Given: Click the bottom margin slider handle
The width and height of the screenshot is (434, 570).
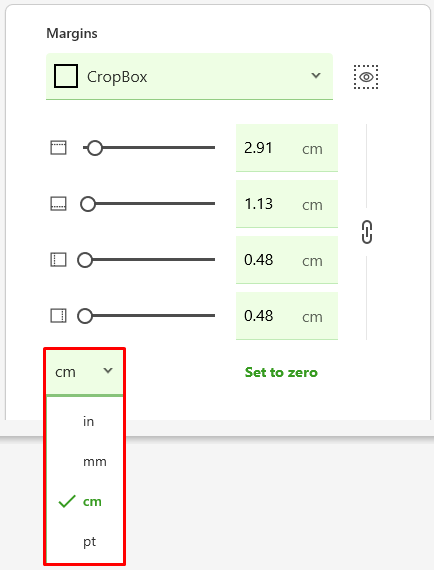Looking at the screenshot, I should 88,204.
